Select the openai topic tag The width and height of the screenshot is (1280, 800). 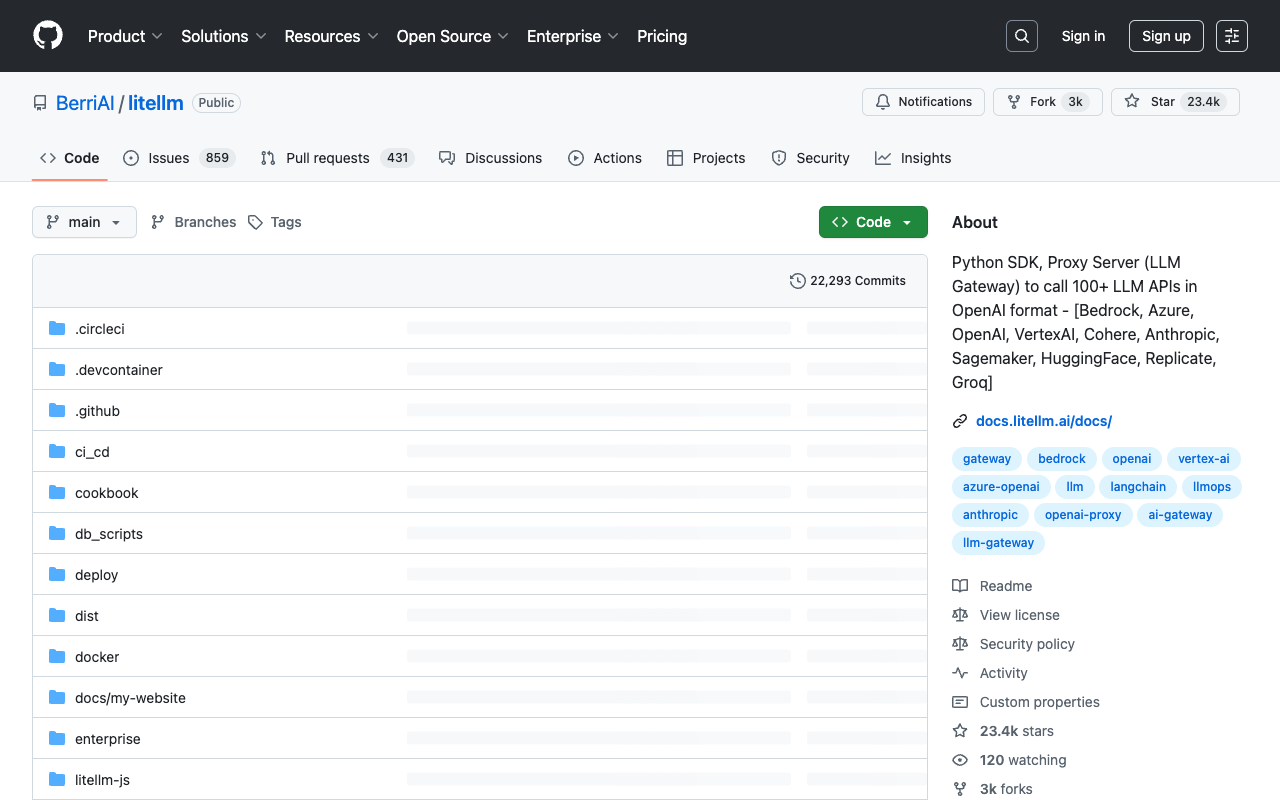1132,459
